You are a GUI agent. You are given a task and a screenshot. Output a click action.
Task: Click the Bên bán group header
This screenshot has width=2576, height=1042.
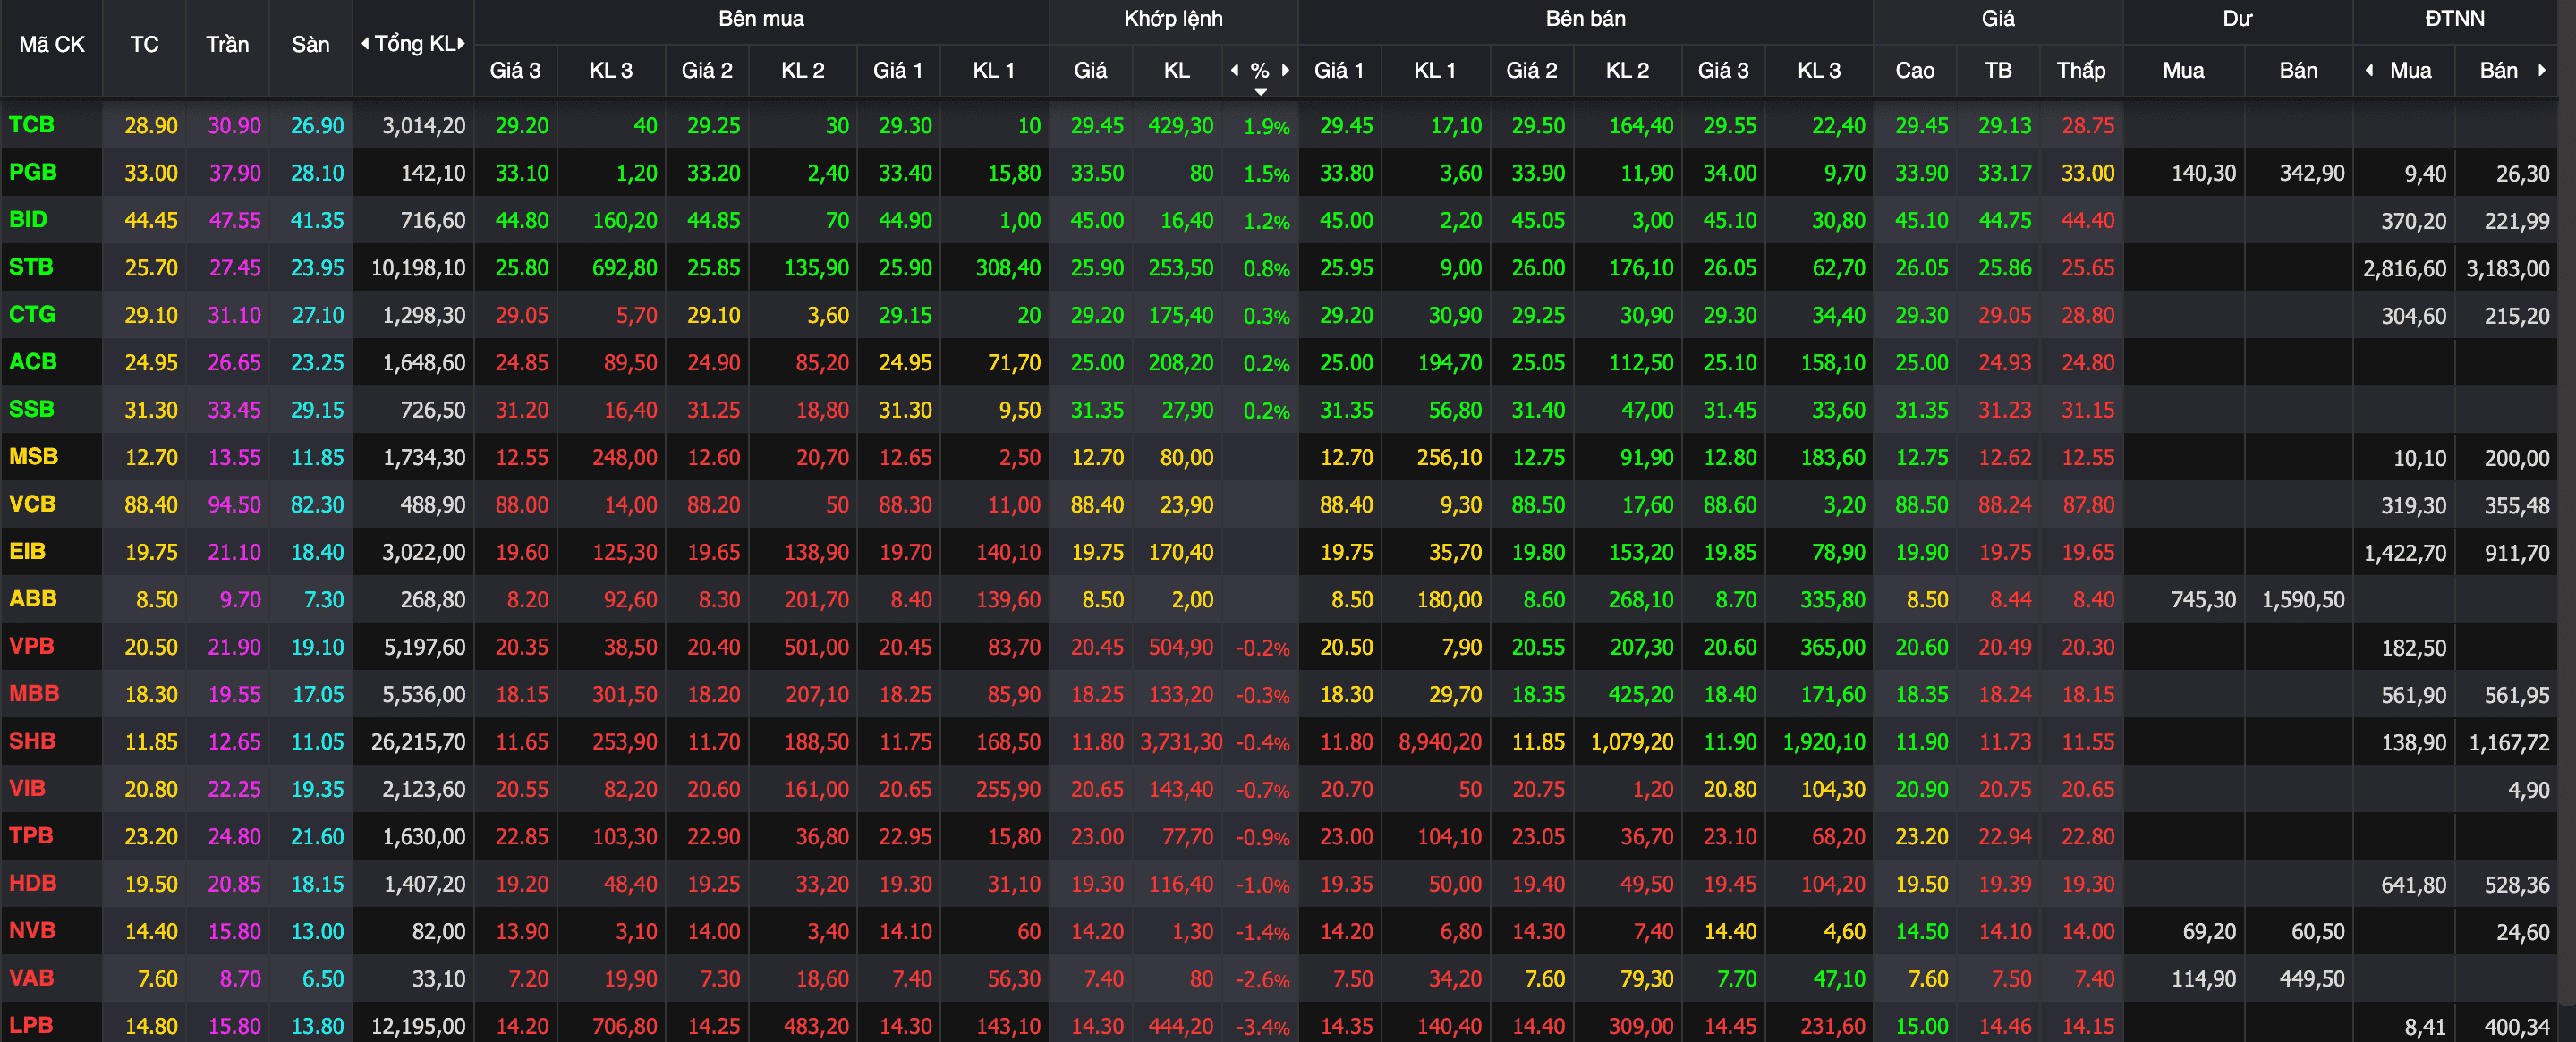point(1585,19)
